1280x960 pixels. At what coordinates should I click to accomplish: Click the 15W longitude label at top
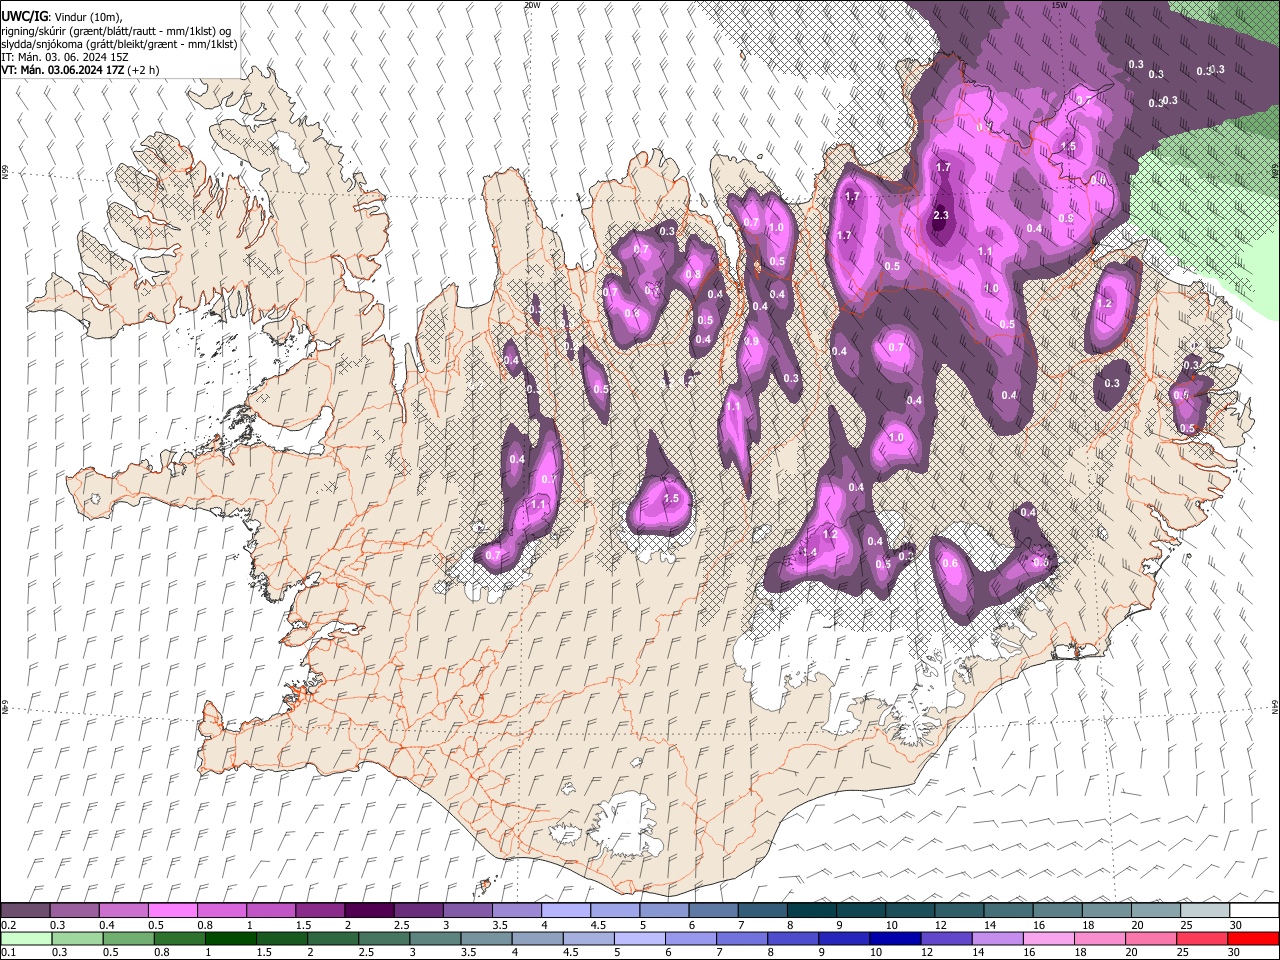1059,5
